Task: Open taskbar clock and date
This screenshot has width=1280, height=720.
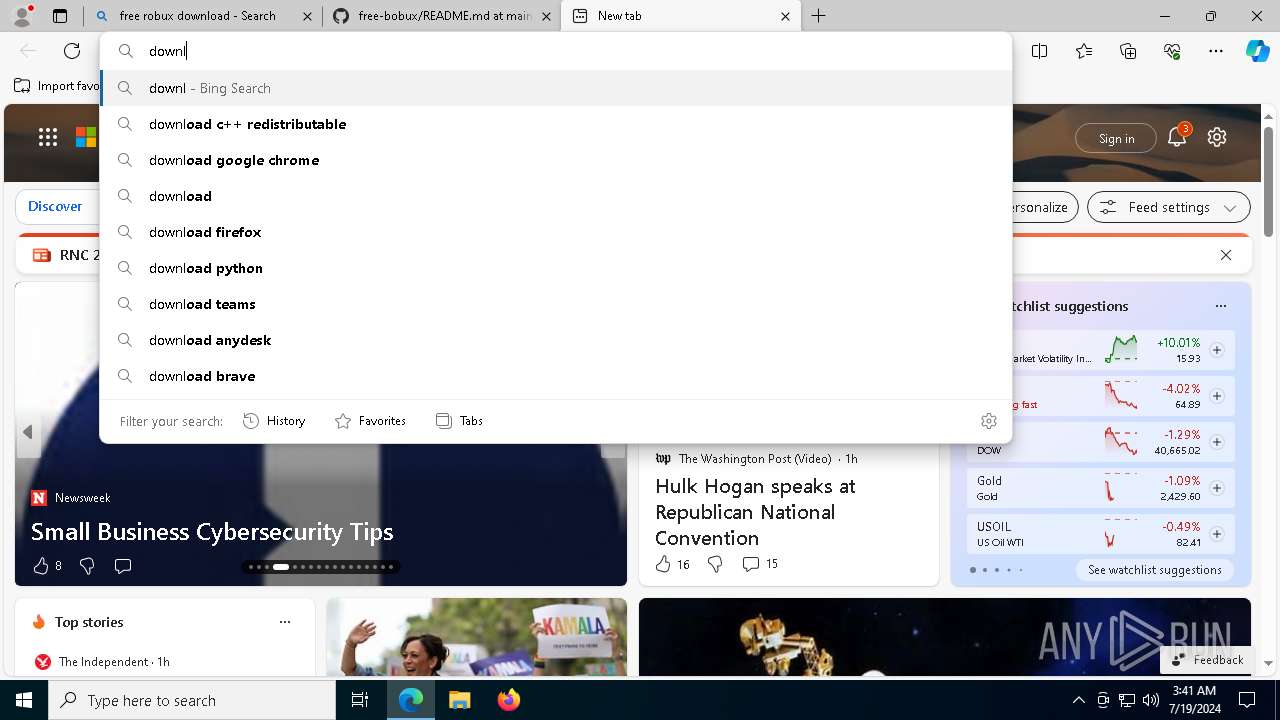Action: (1194, 700)
